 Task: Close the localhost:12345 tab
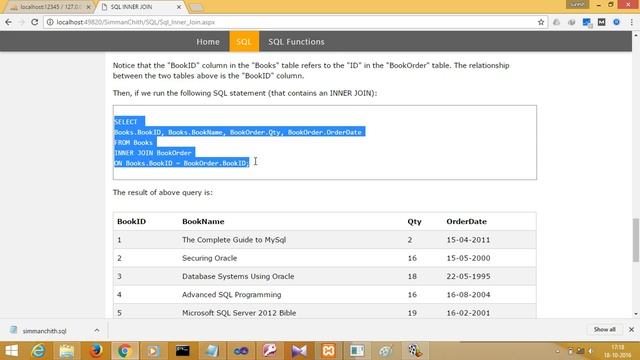pos(88,7)
